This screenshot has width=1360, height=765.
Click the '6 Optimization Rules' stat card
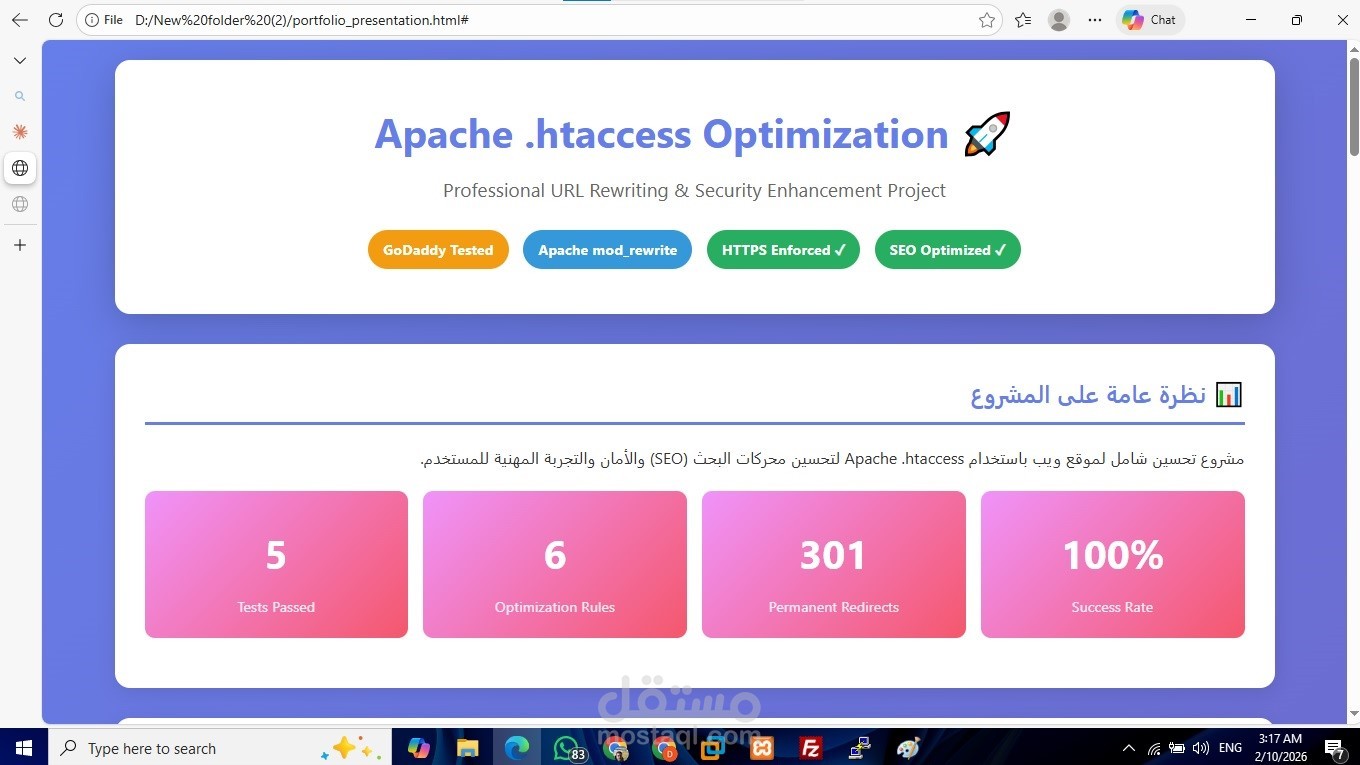555,564
